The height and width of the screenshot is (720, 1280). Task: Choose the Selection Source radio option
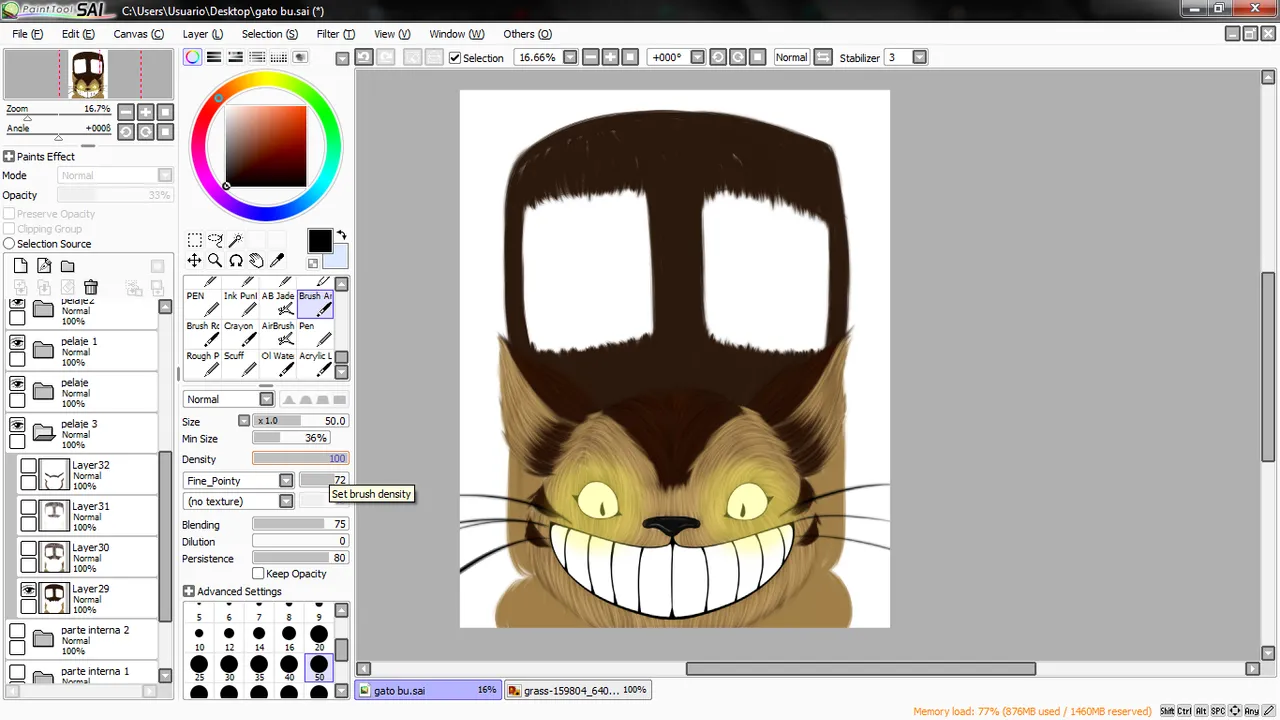pyautogui.click(x=9, y=244)
